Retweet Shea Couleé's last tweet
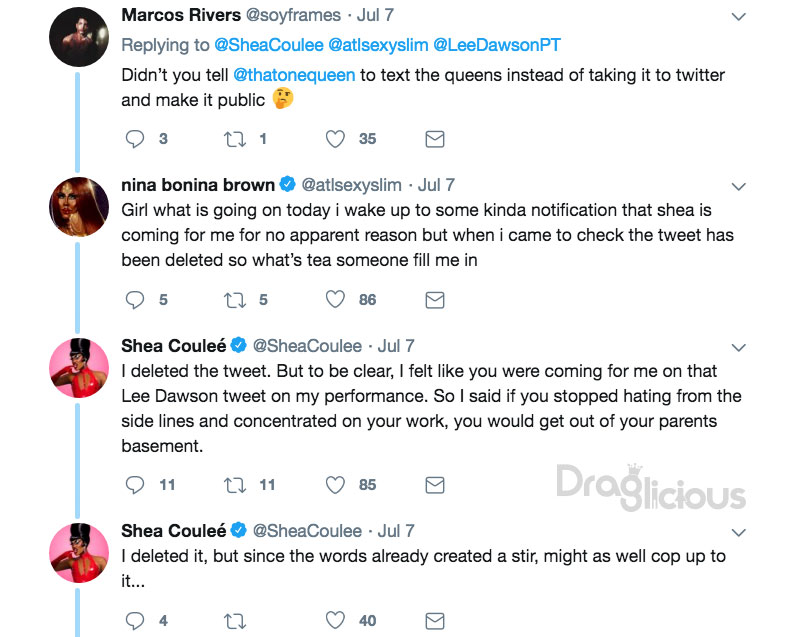Screen dimensions: 798x637 [x=235, y=621]
